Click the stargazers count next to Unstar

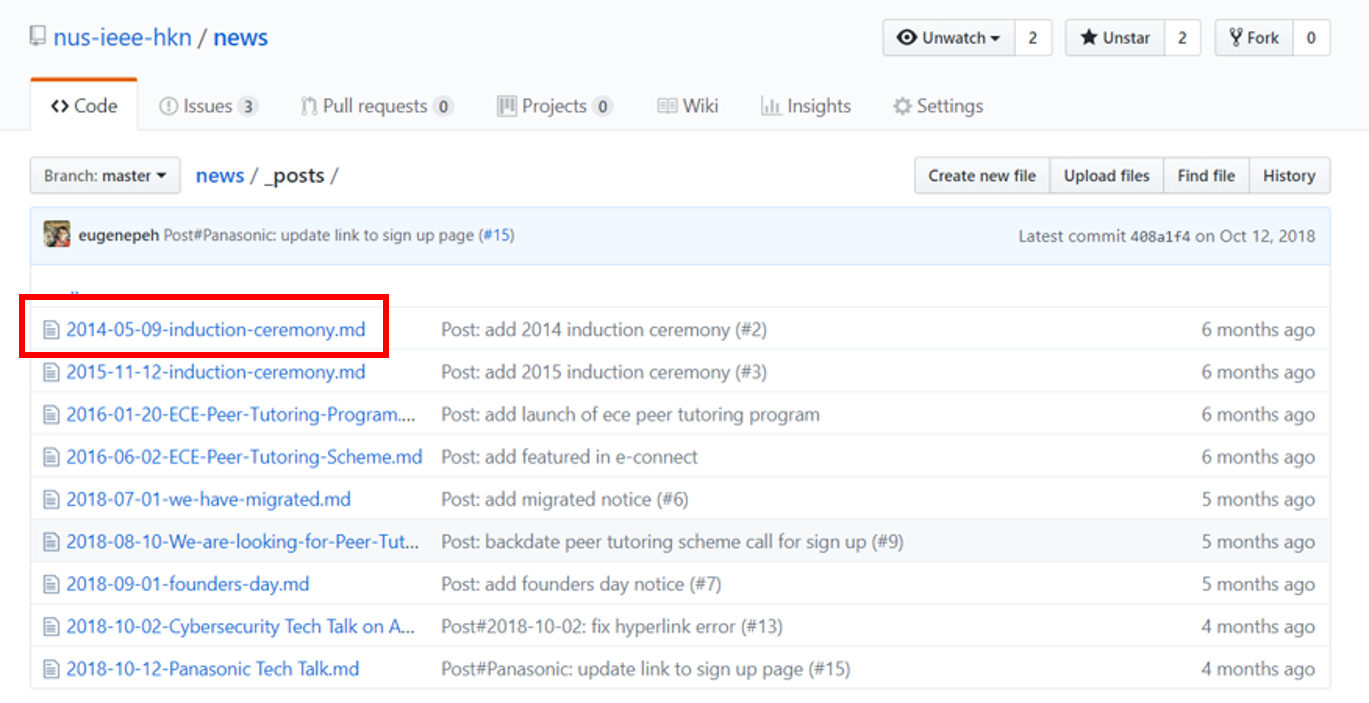point(1182,38)
